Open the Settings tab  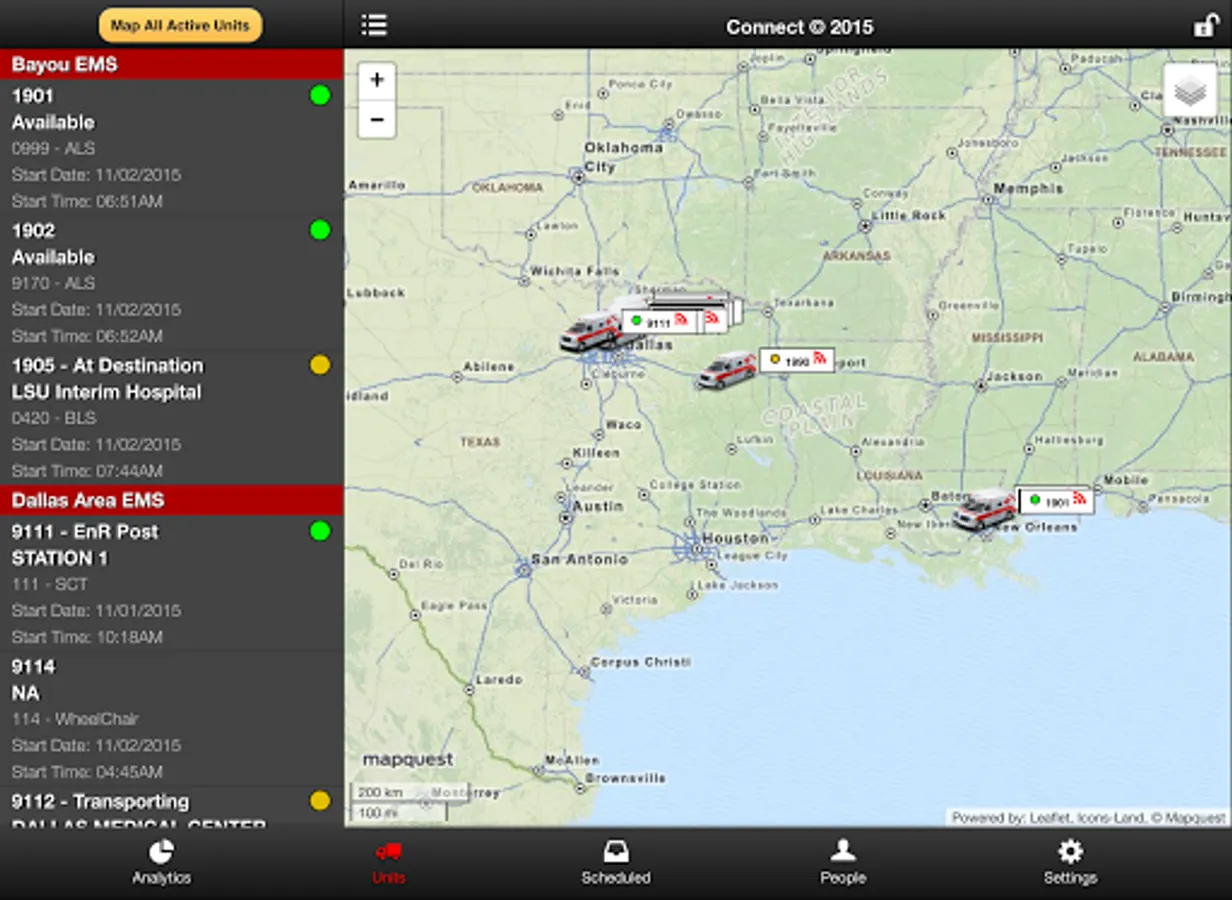1070,863
